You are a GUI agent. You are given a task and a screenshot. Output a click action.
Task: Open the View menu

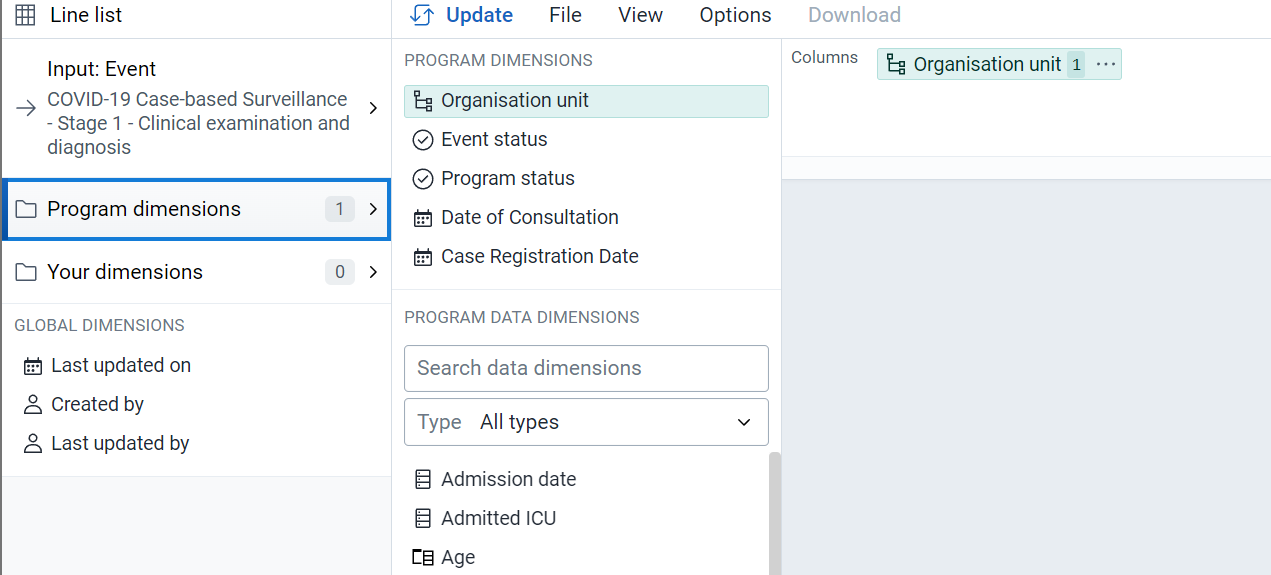click(x=640, y=15)
